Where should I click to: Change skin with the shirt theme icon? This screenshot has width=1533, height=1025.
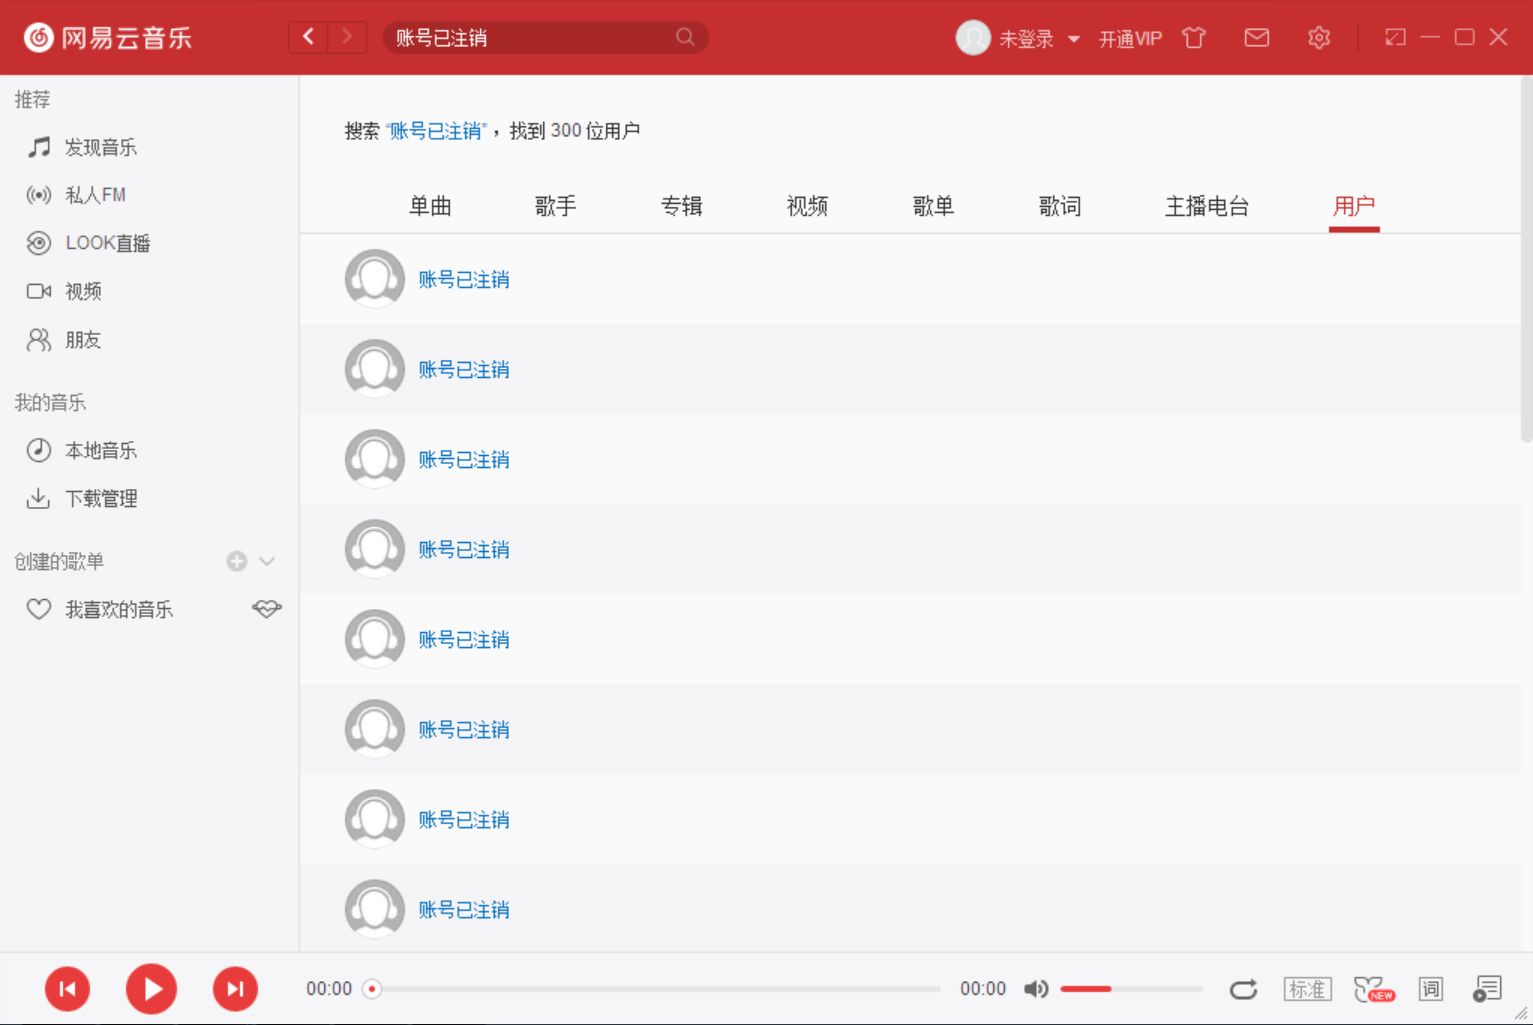1193,37
